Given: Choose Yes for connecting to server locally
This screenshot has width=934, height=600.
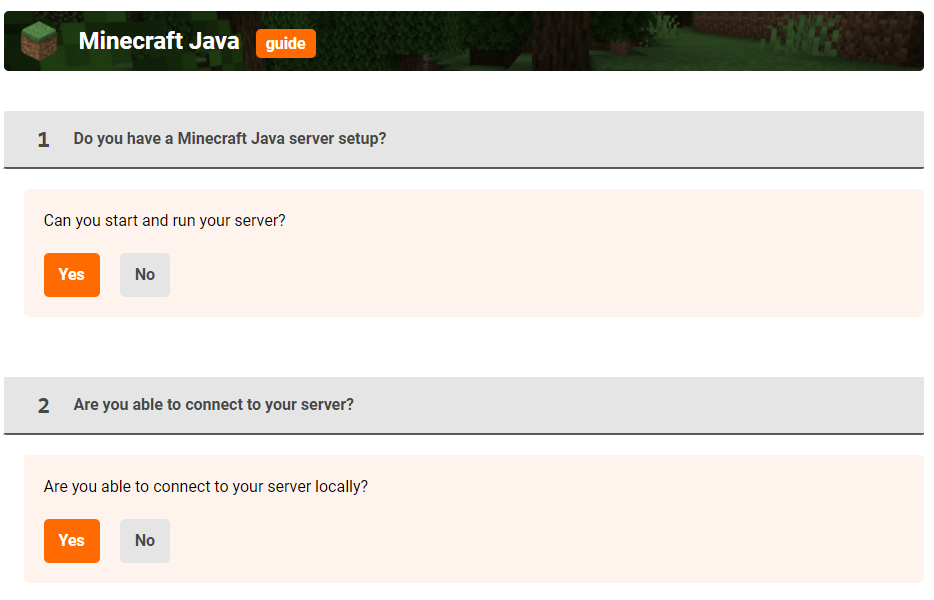Looking at the screenshot, I should [71, 541].
